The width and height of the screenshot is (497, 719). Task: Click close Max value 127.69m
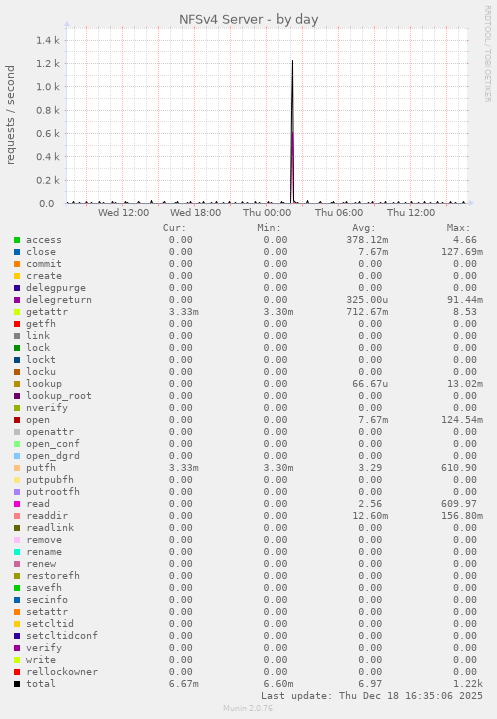[462, 252]
